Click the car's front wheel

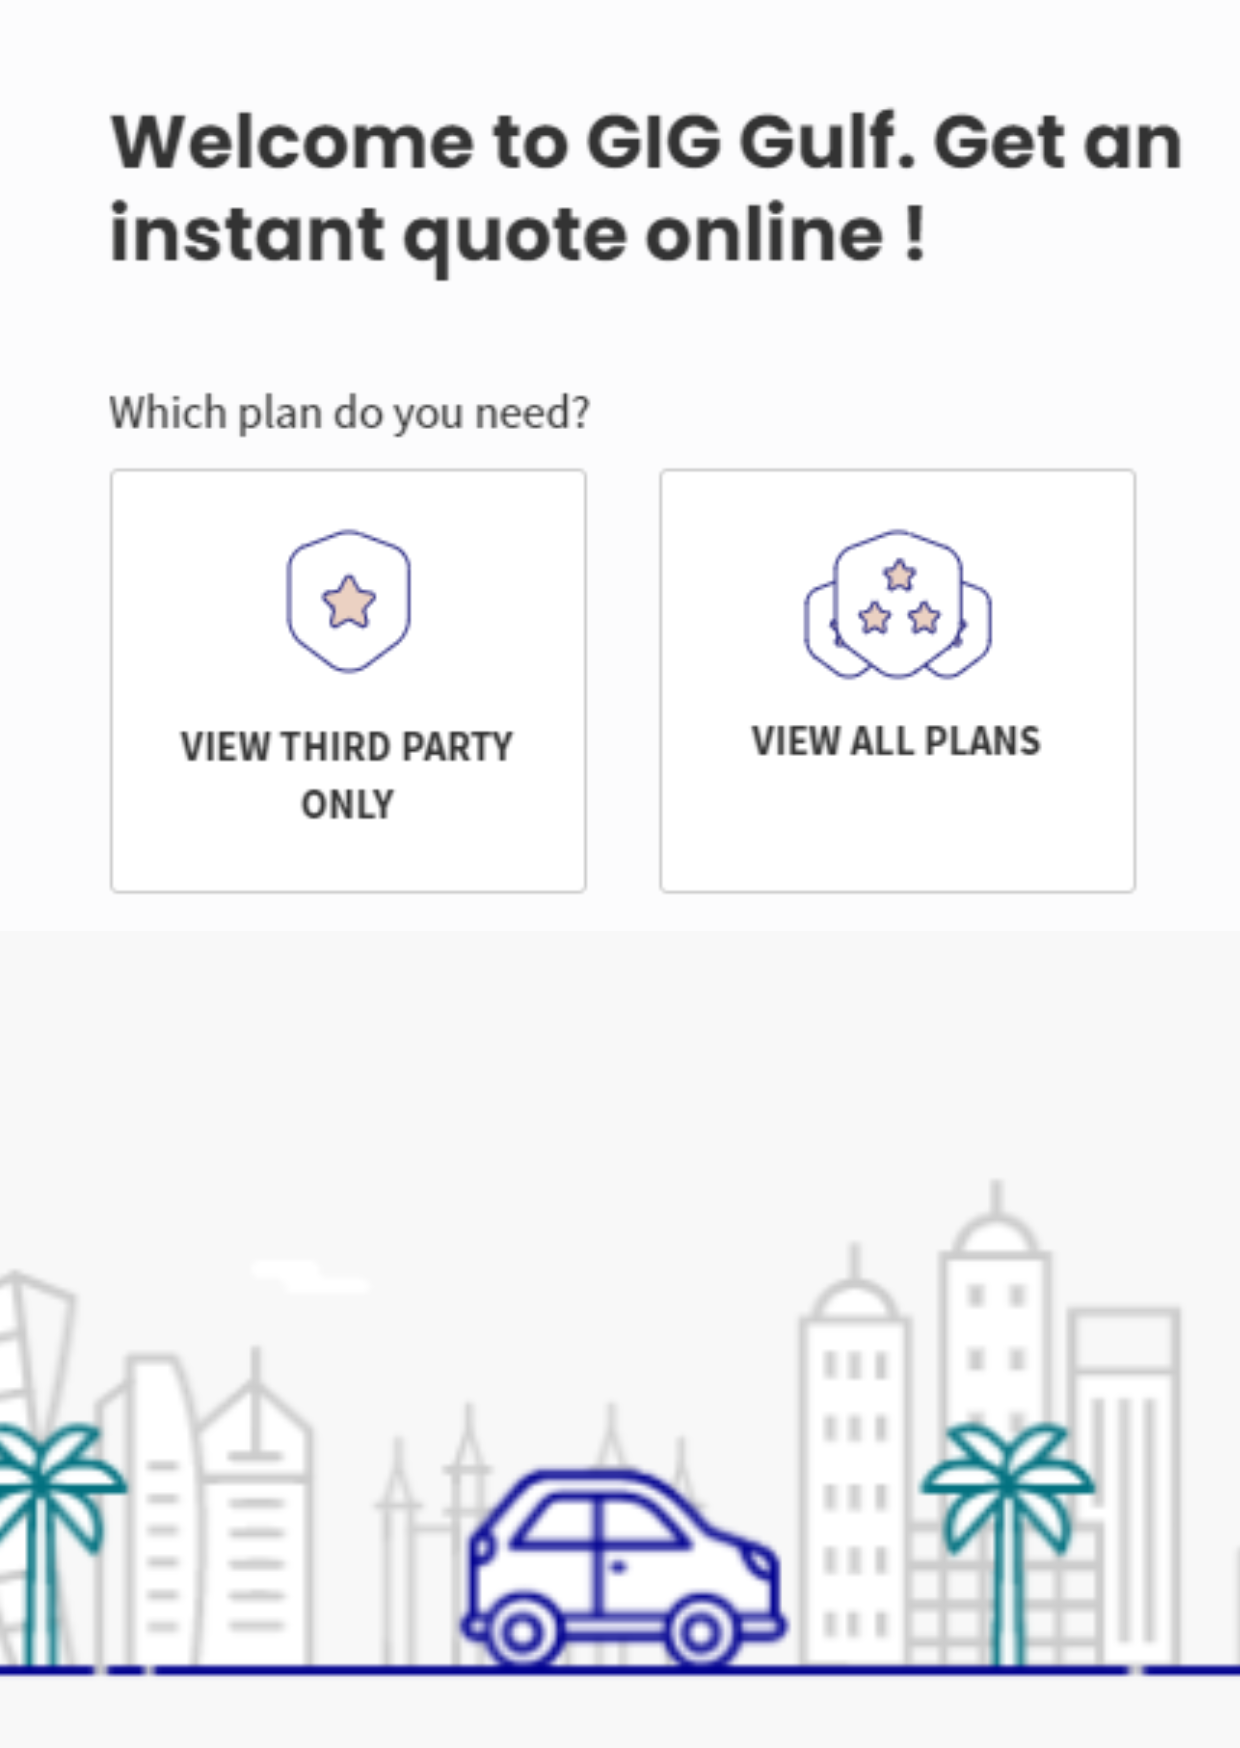click(x=701, y=1634)
